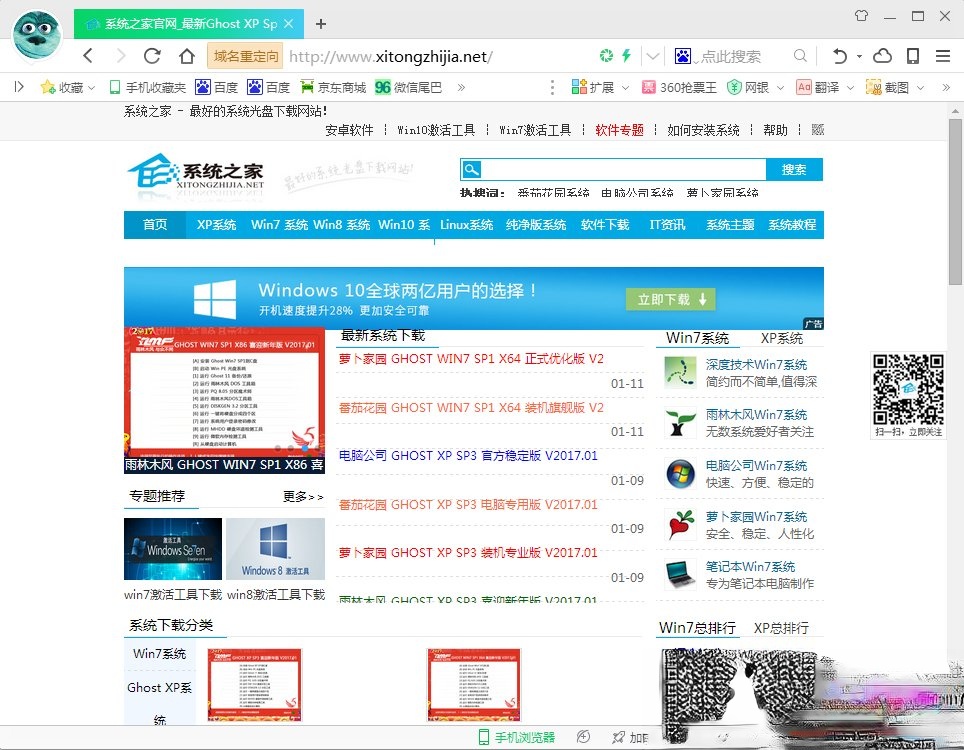
Task: Toggle the bookmarks sidebar arrow icon
Action: pos(19,87)
